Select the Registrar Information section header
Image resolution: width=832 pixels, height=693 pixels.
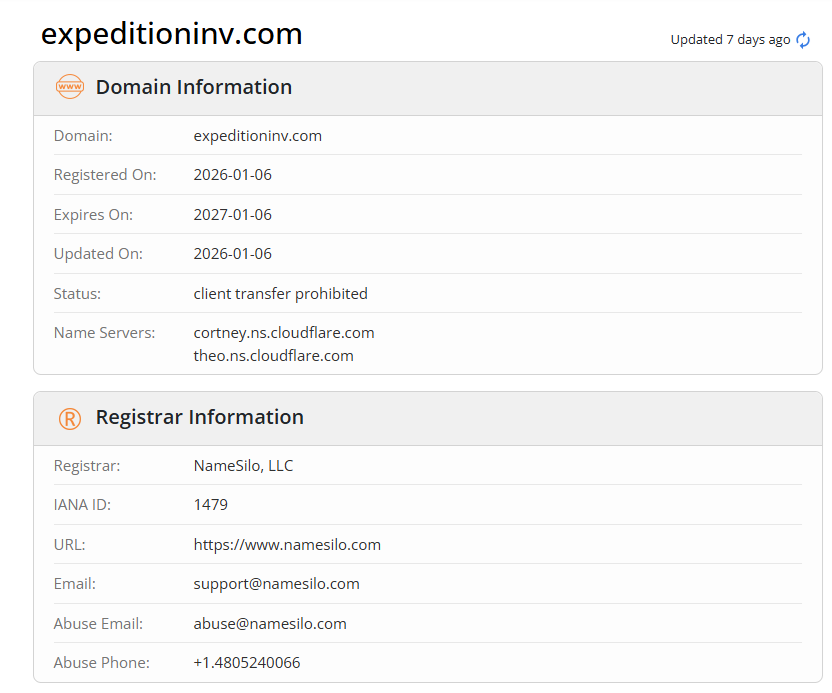coord(199,417)
